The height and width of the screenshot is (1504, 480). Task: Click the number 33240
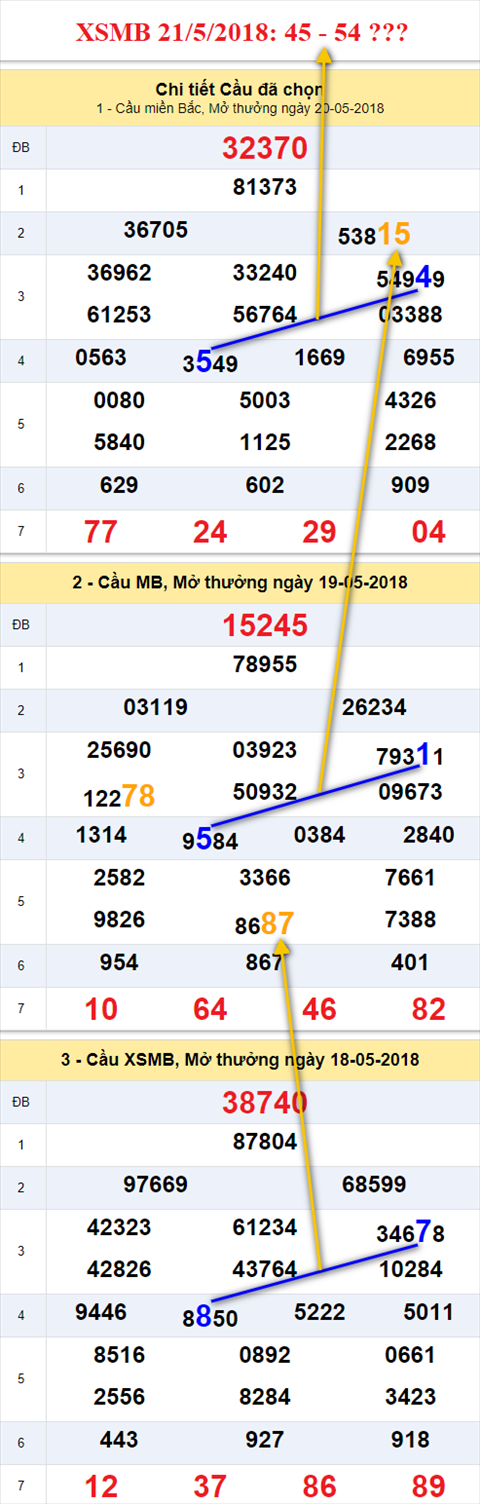pyautogui.click(x=264, y=273)
